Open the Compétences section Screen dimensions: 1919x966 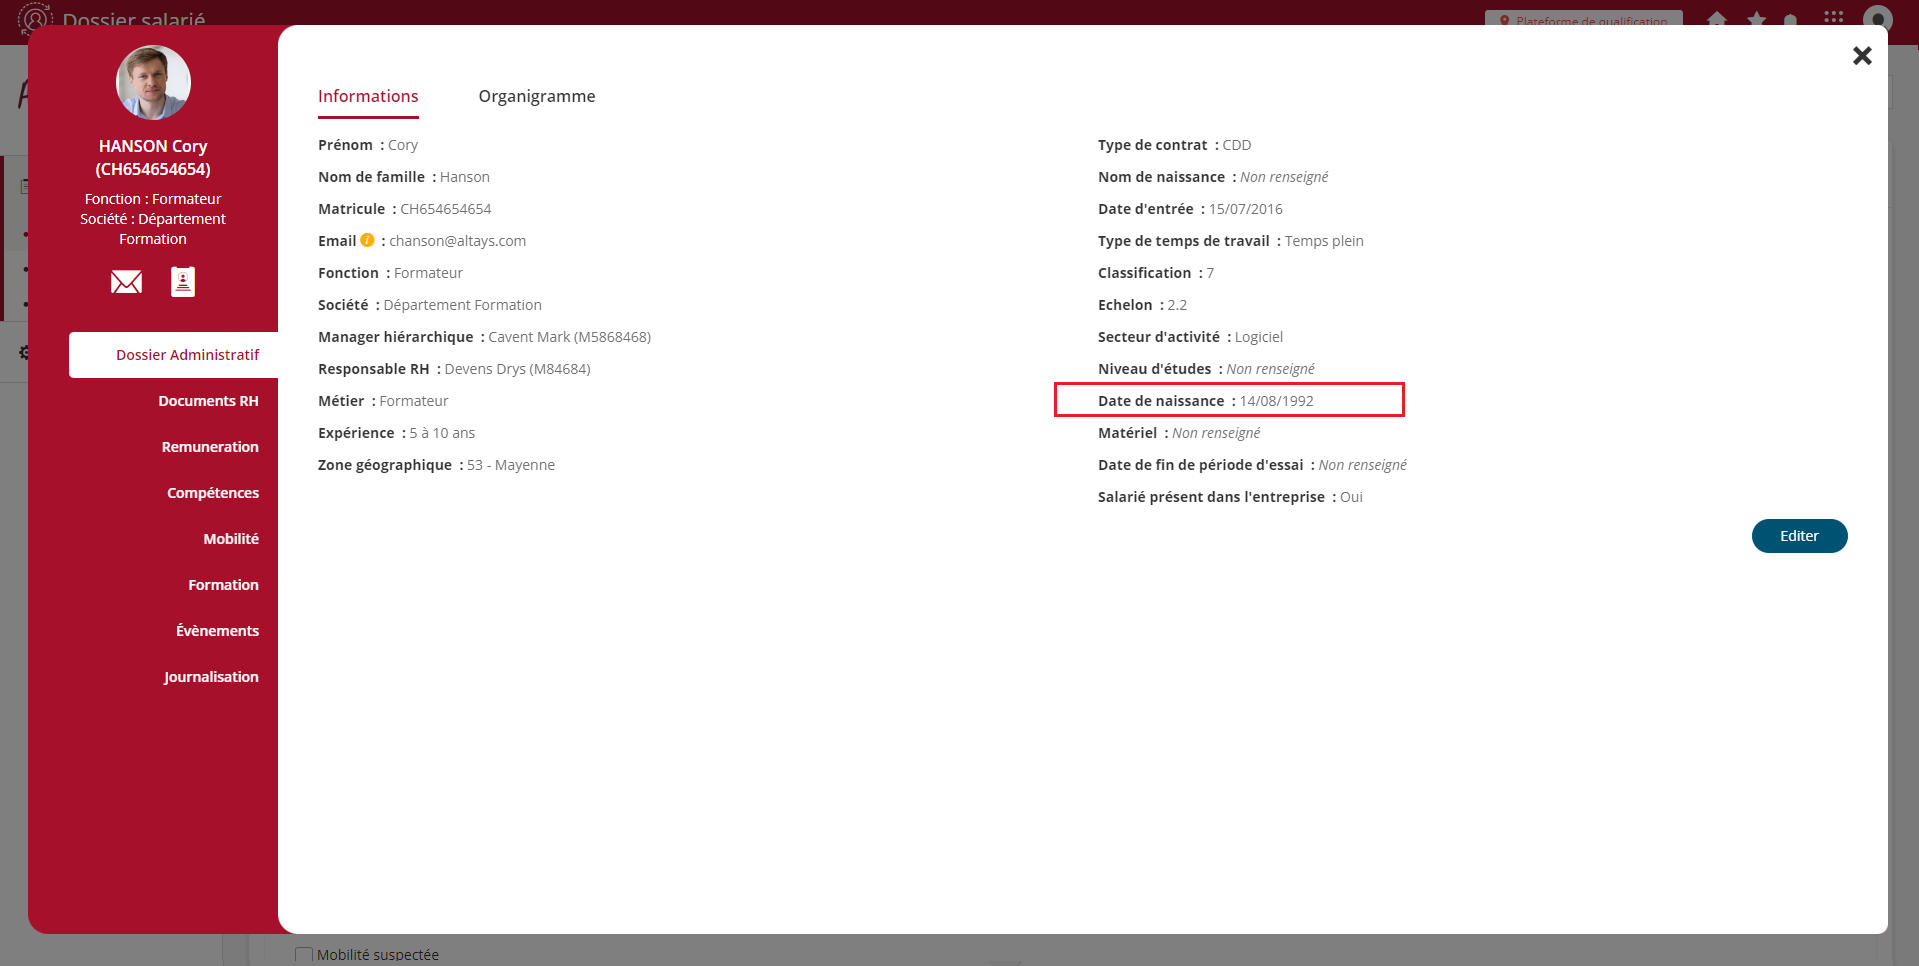pos(212,493)
